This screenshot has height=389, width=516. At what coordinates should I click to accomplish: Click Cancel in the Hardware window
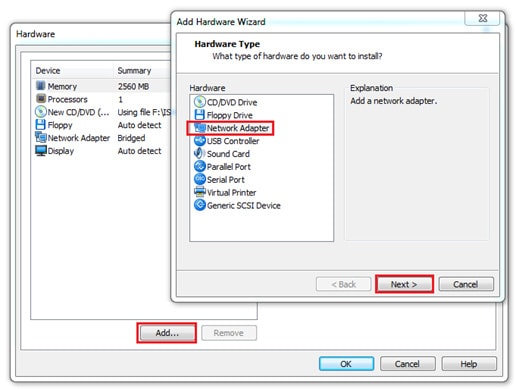coord(407,364)
